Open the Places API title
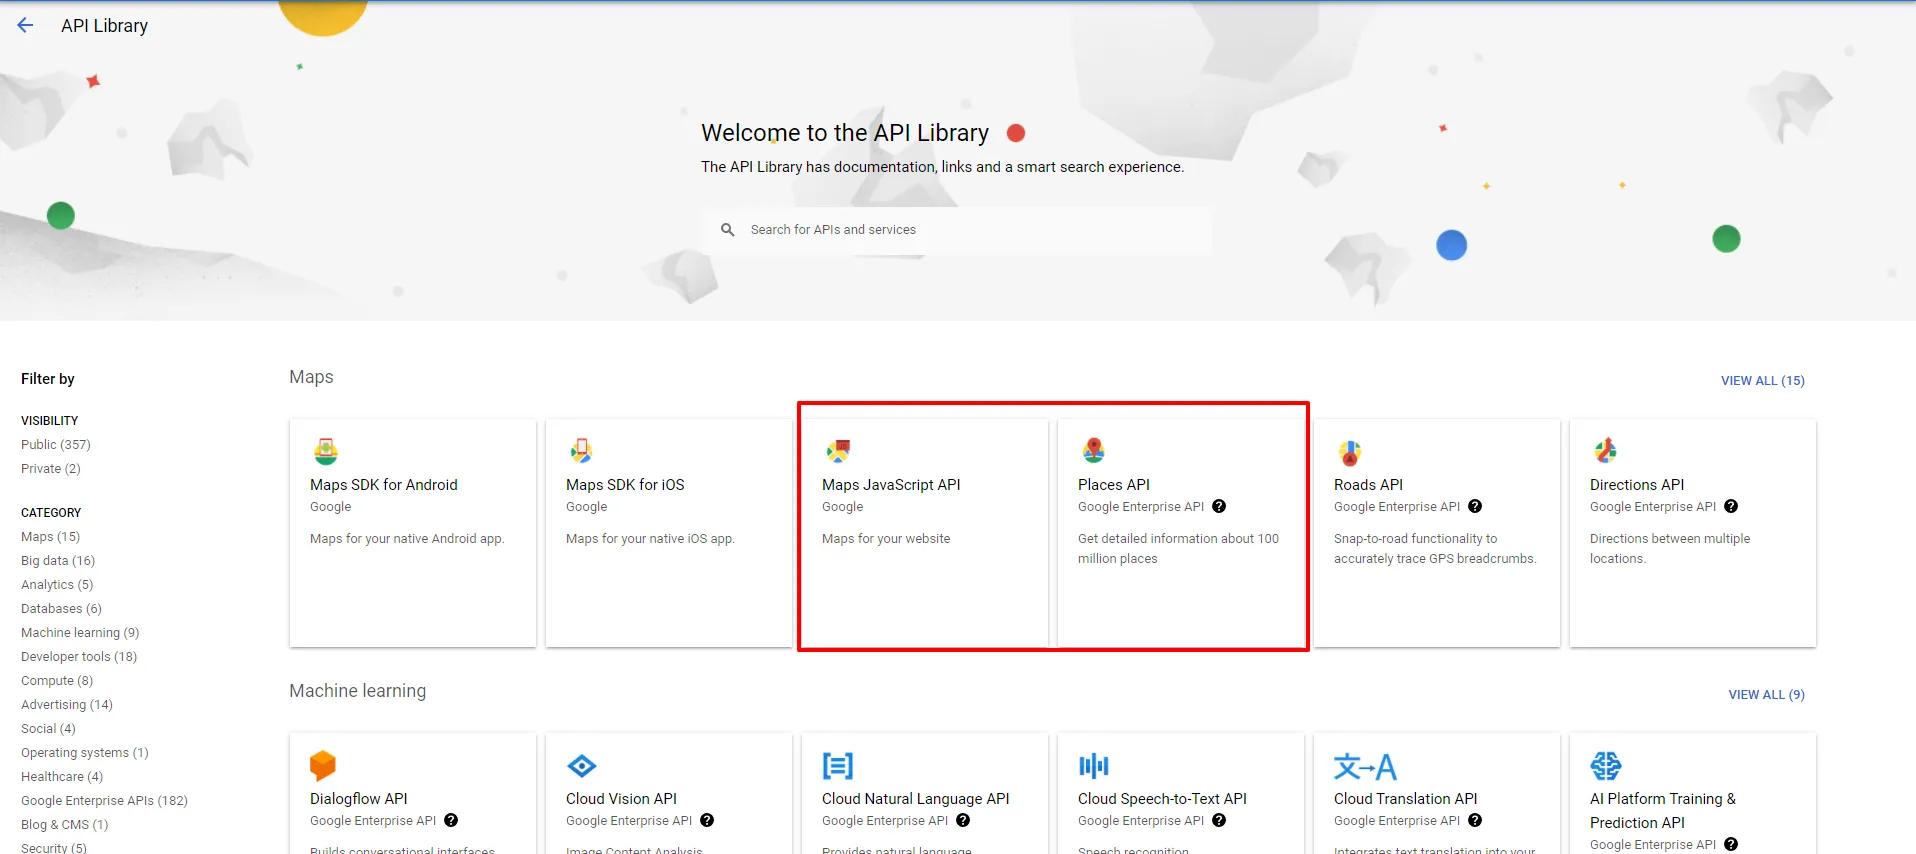The width and height of the screenshot is (1916, 854). click(1114, 485)
